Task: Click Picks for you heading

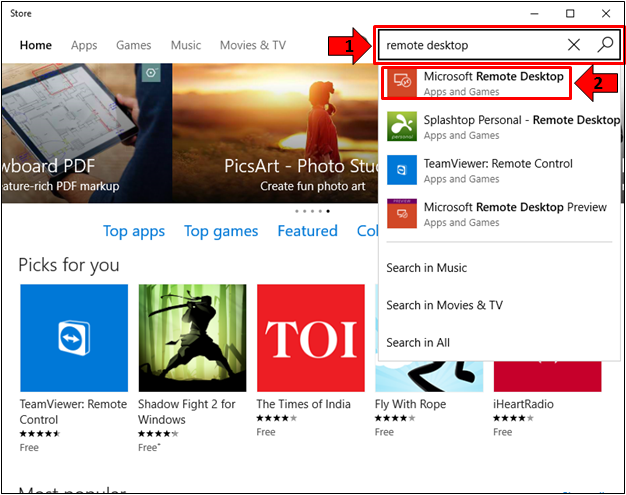Action: click(69, 265)
